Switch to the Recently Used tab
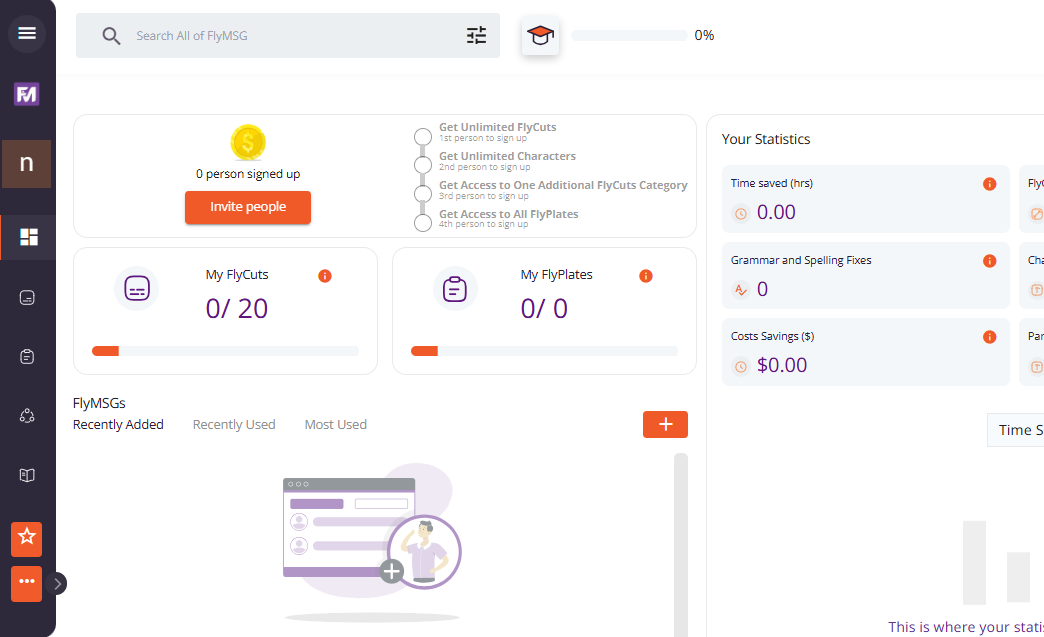Image resolution: width=1044 pixels, height=637 pixels. click(234, 425)
